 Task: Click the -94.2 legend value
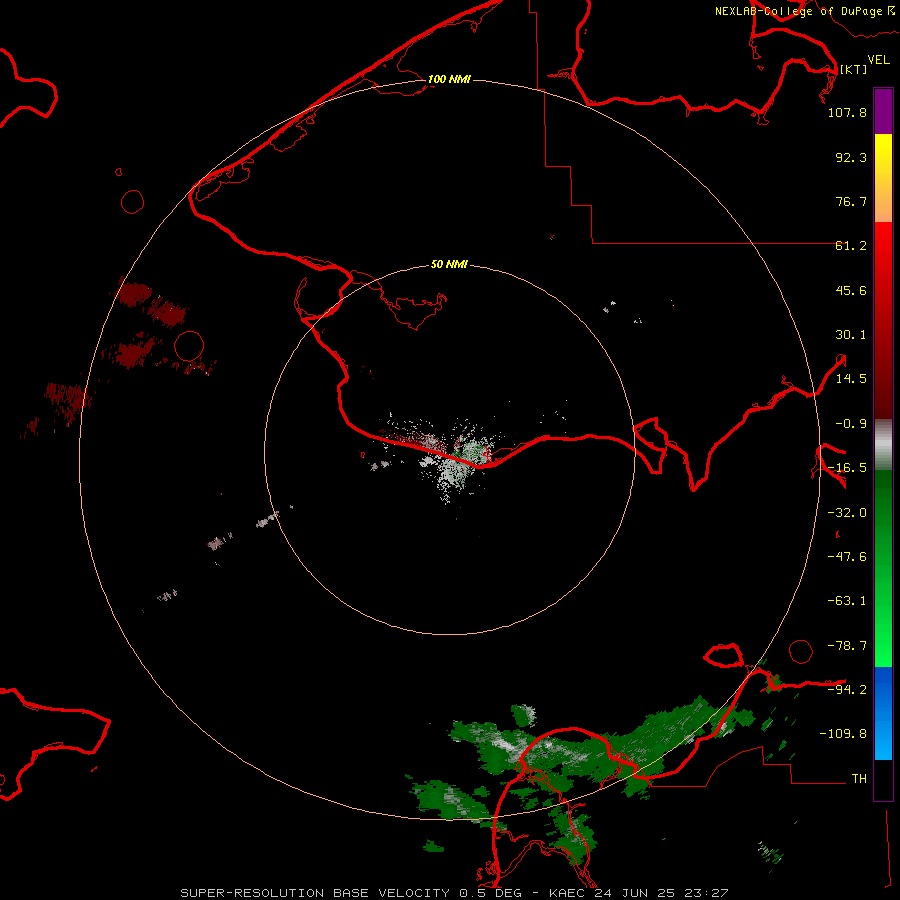coord(847,689)
